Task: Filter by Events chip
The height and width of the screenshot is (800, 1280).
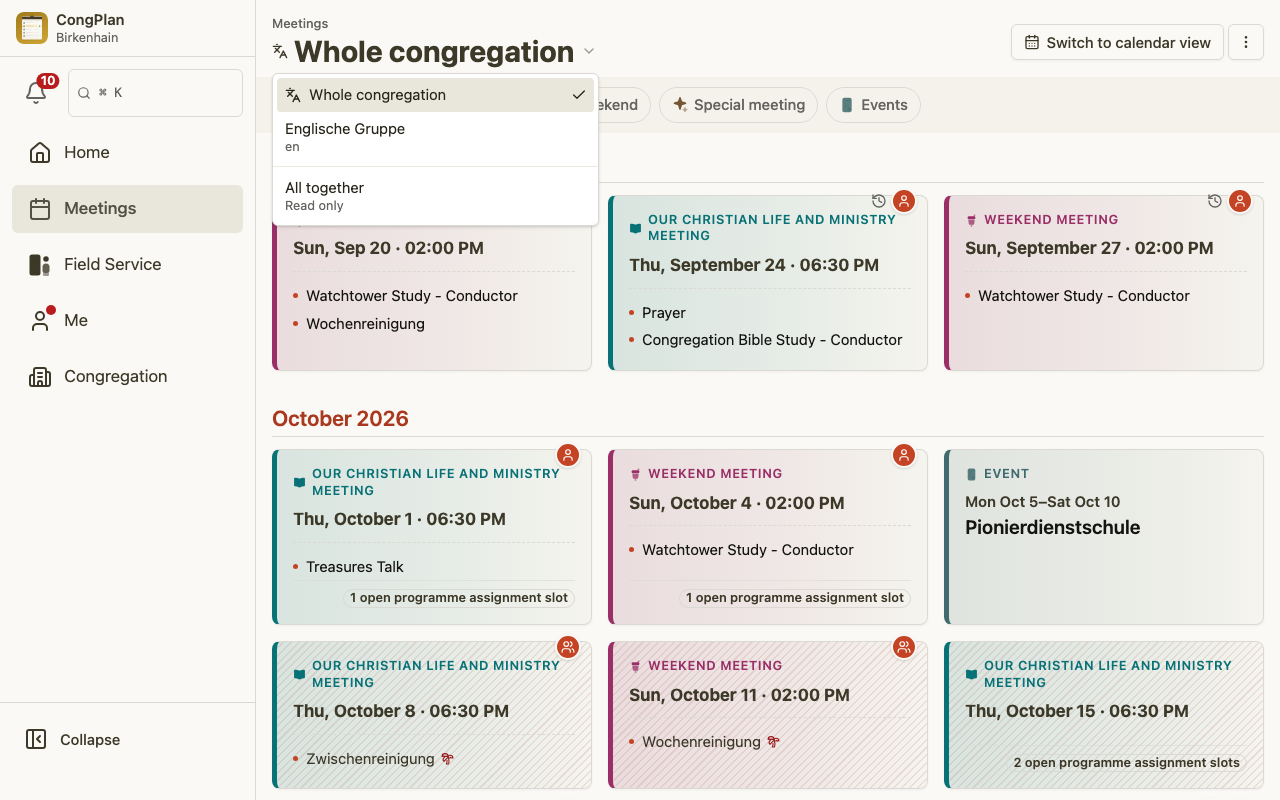Action: pos(873,105)
